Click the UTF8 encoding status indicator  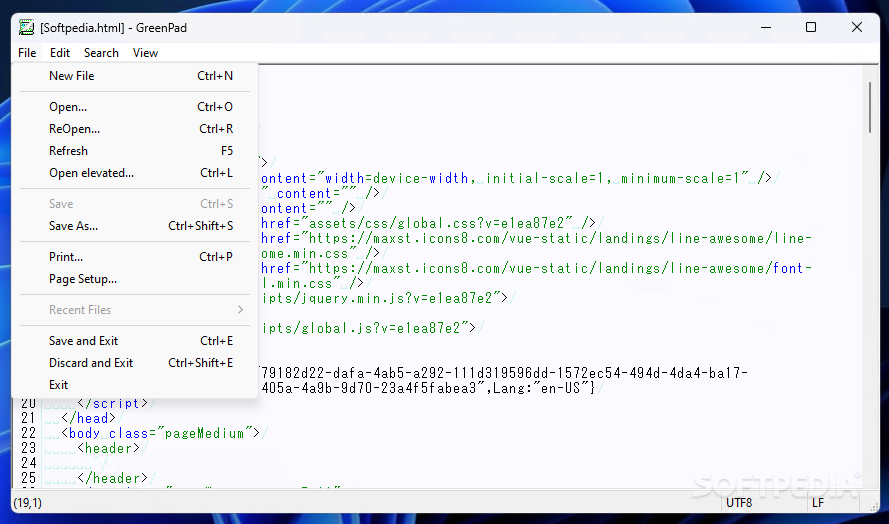(x=739, y=502)
